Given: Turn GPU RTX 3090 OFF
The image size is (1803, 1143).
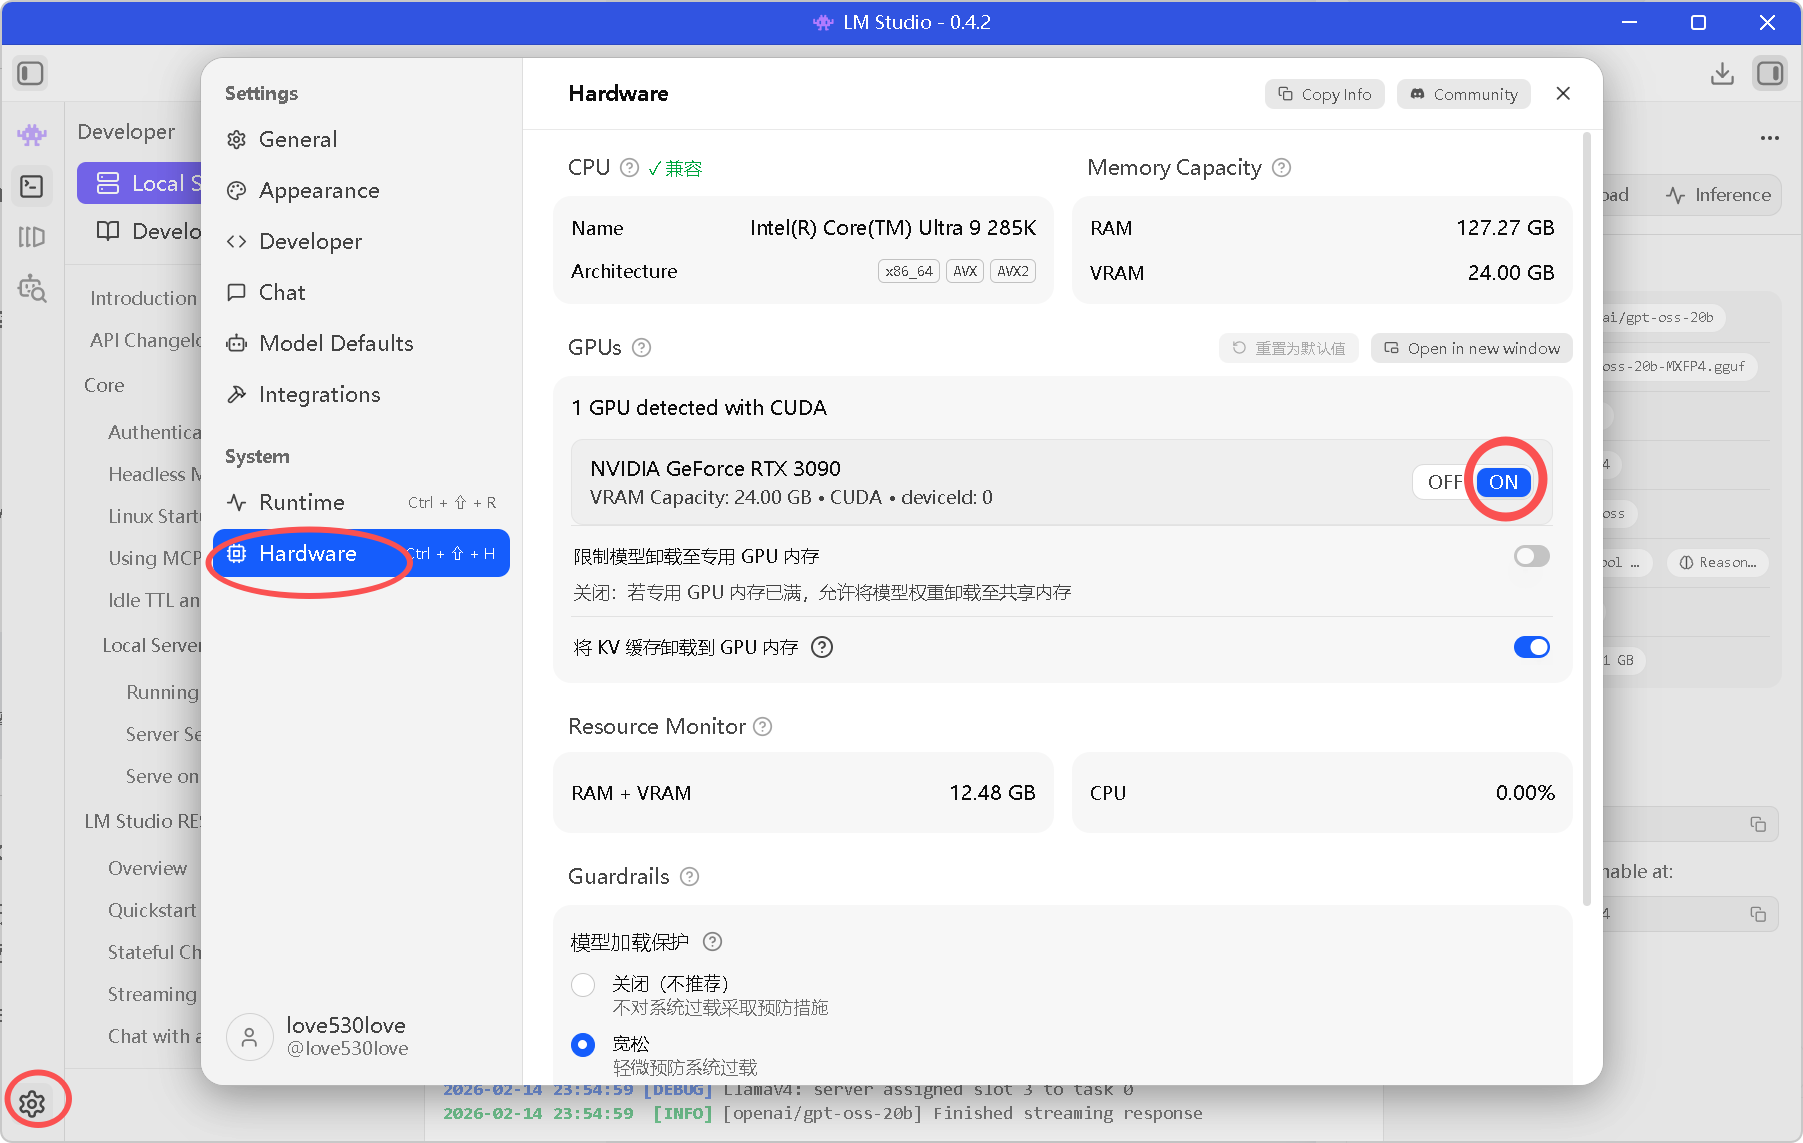Looking at the screenshot, I should pyautogui.click(x=1444, y=483).
